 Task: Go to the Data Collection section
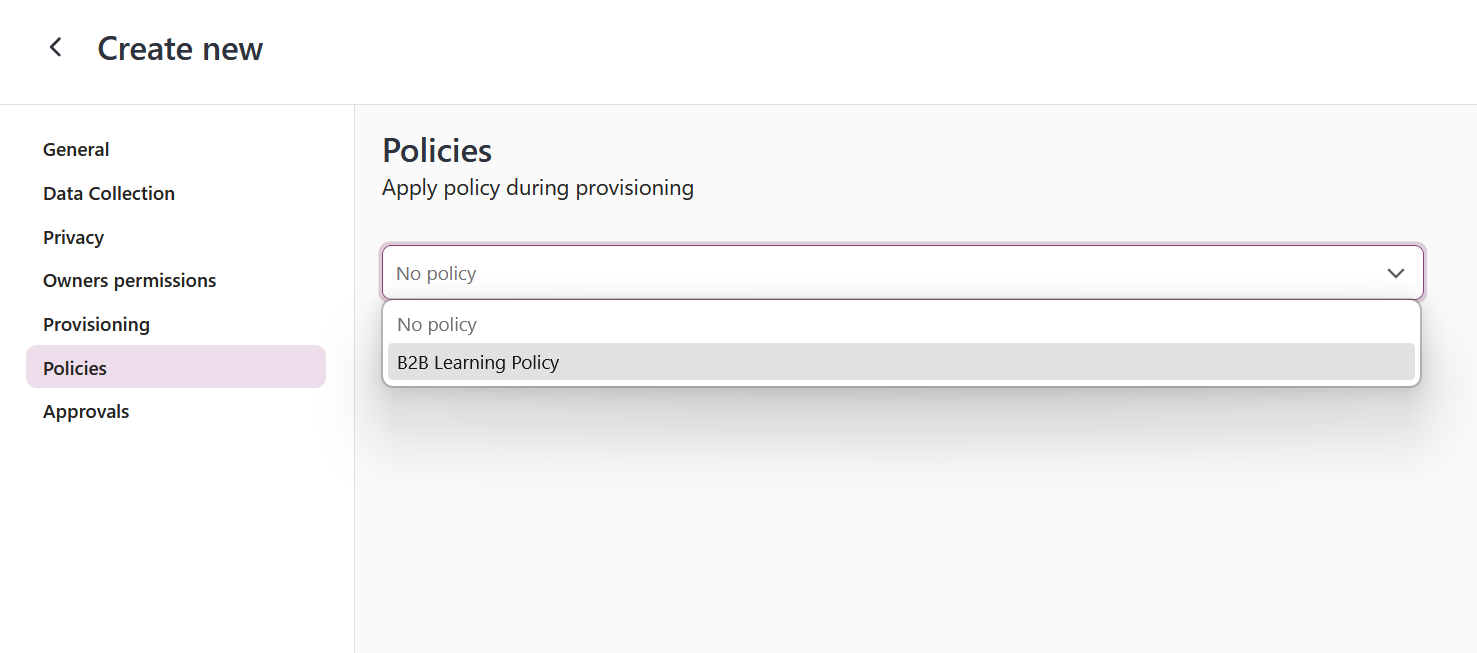[109, 193]
